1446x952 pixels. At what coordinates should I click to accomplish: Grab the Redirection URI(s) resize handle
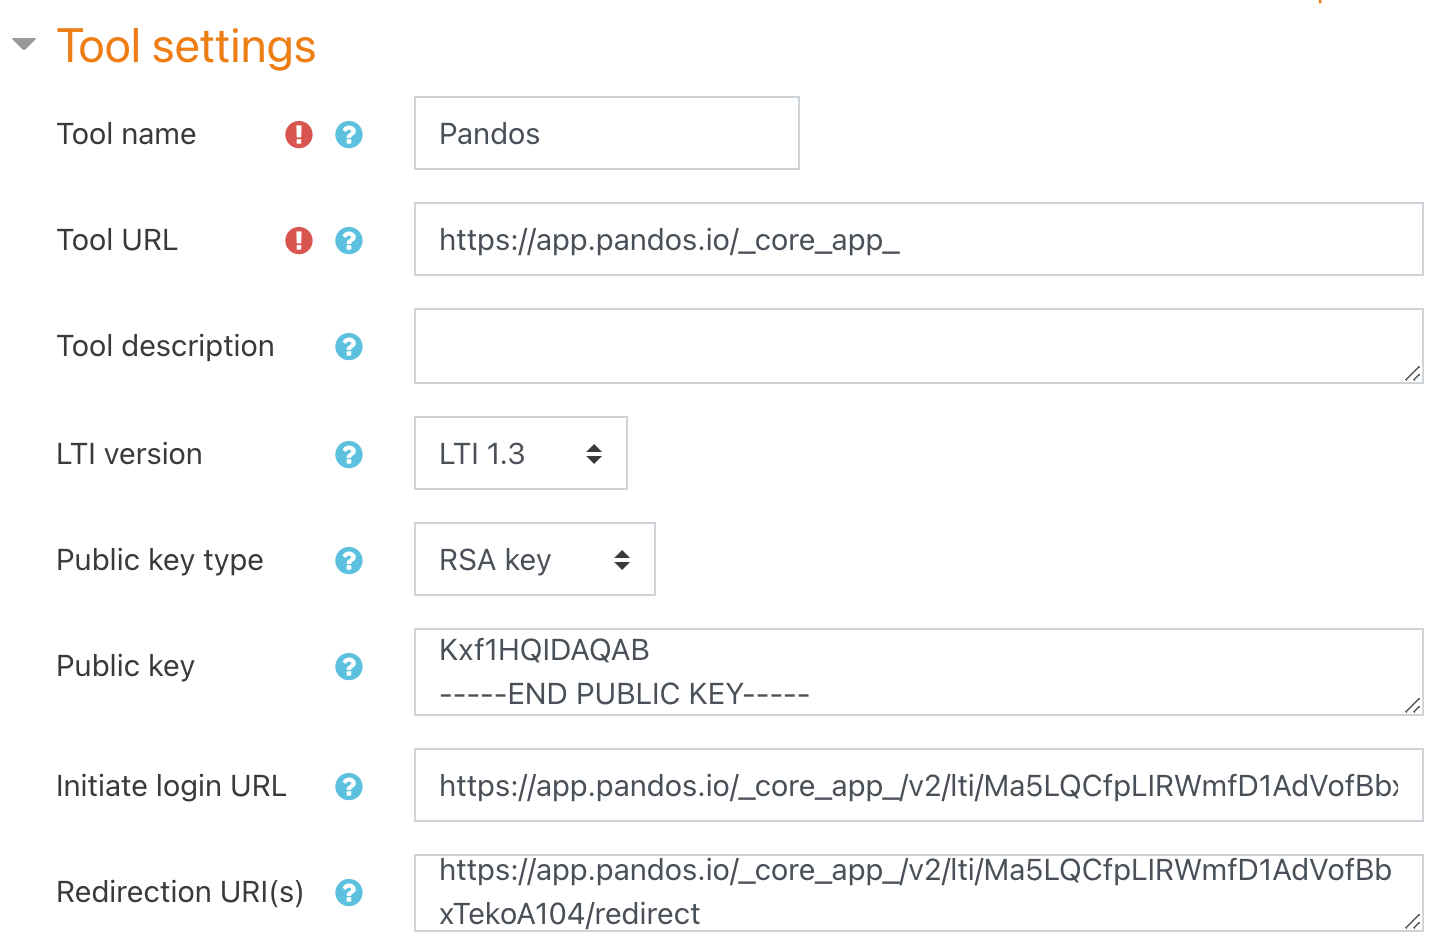1412,921
